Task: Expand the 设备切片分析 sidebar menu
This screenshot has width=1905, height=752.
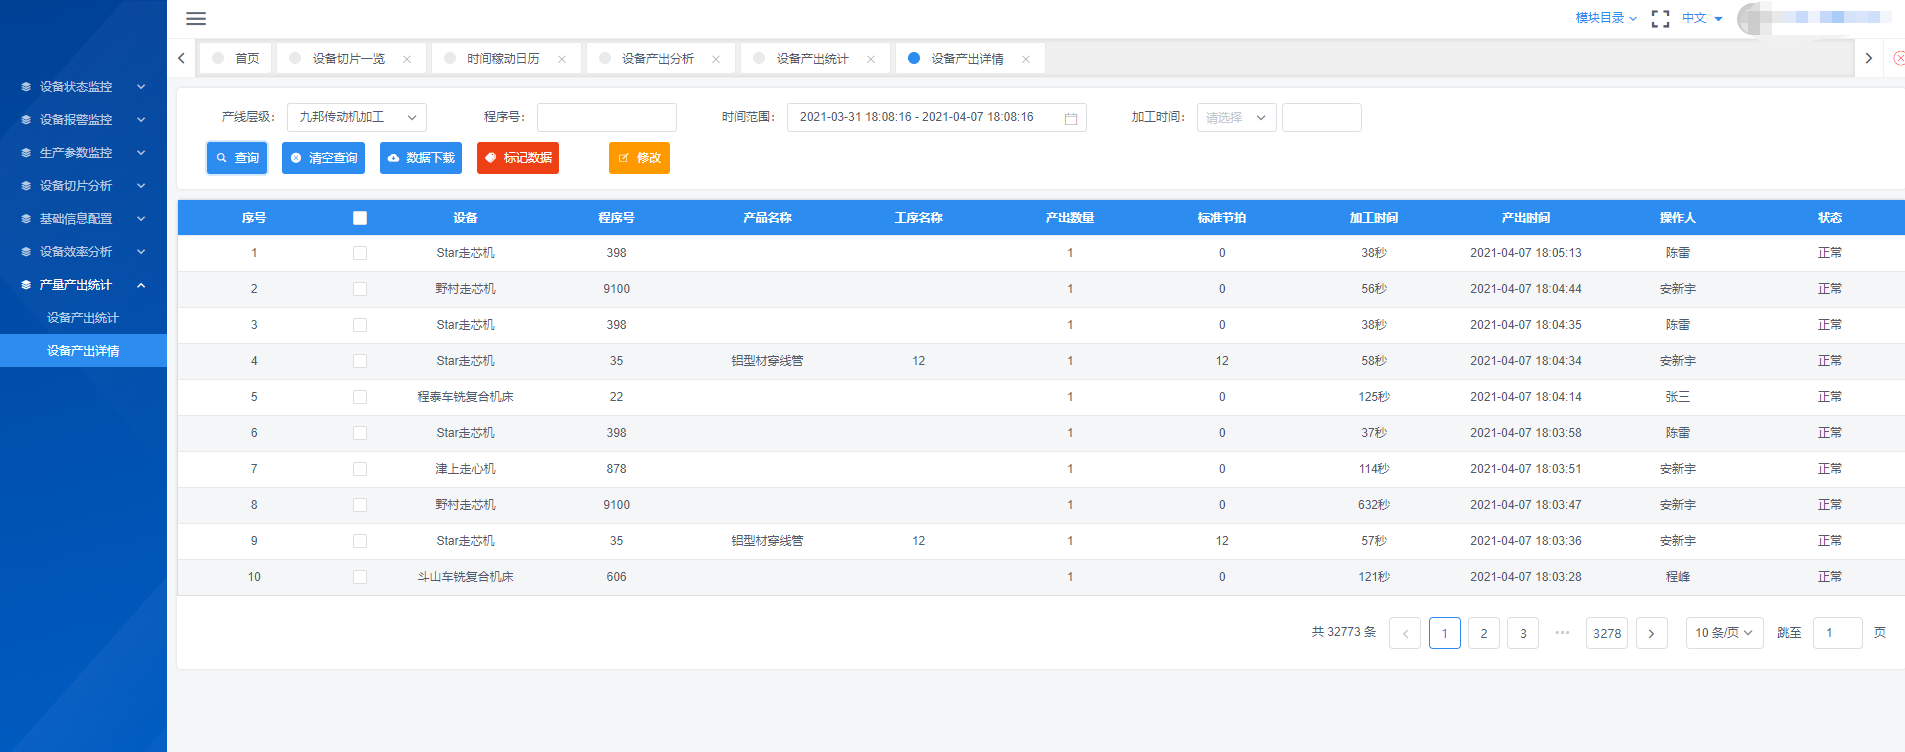Action: coord(84,186)
